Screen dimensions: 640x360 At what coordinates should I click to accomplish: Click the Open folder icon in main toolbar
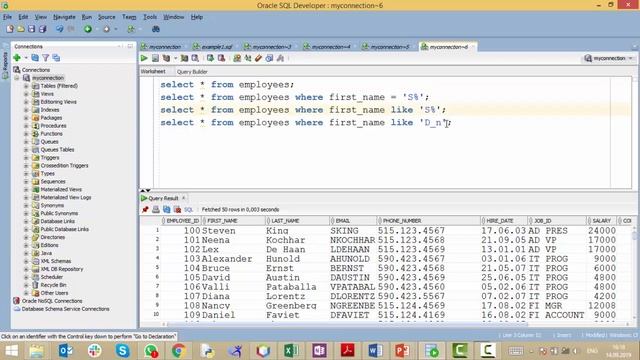click(x=20, y=29)
